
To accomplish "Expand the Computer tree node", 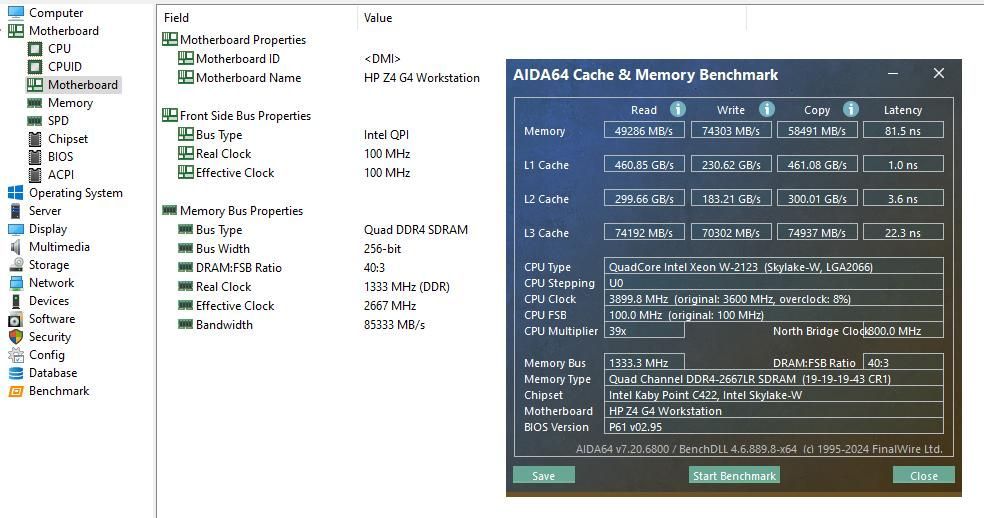I will 56,13.
